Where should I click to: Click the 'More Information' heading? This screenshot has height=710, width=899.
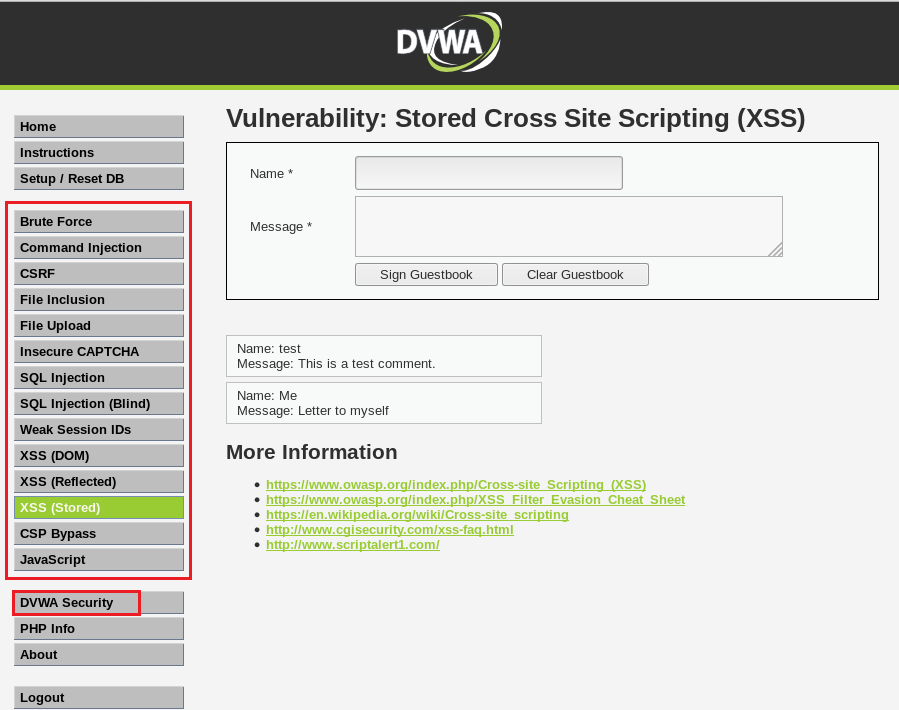tap(311, 452)
